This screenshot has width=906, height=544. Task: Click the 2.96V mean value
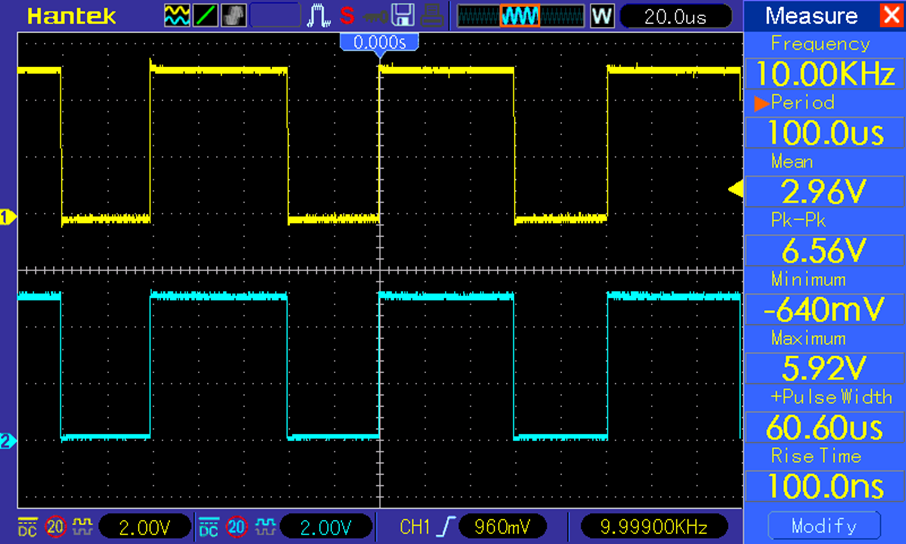(x=825, y=192)
